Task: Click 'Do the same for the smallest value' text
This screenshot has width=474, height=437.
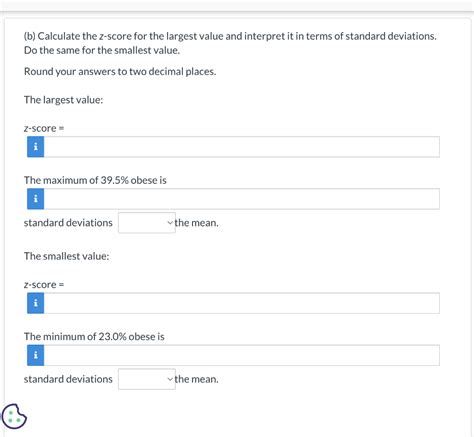Action: pyautogui.click(x=102, y=50)
